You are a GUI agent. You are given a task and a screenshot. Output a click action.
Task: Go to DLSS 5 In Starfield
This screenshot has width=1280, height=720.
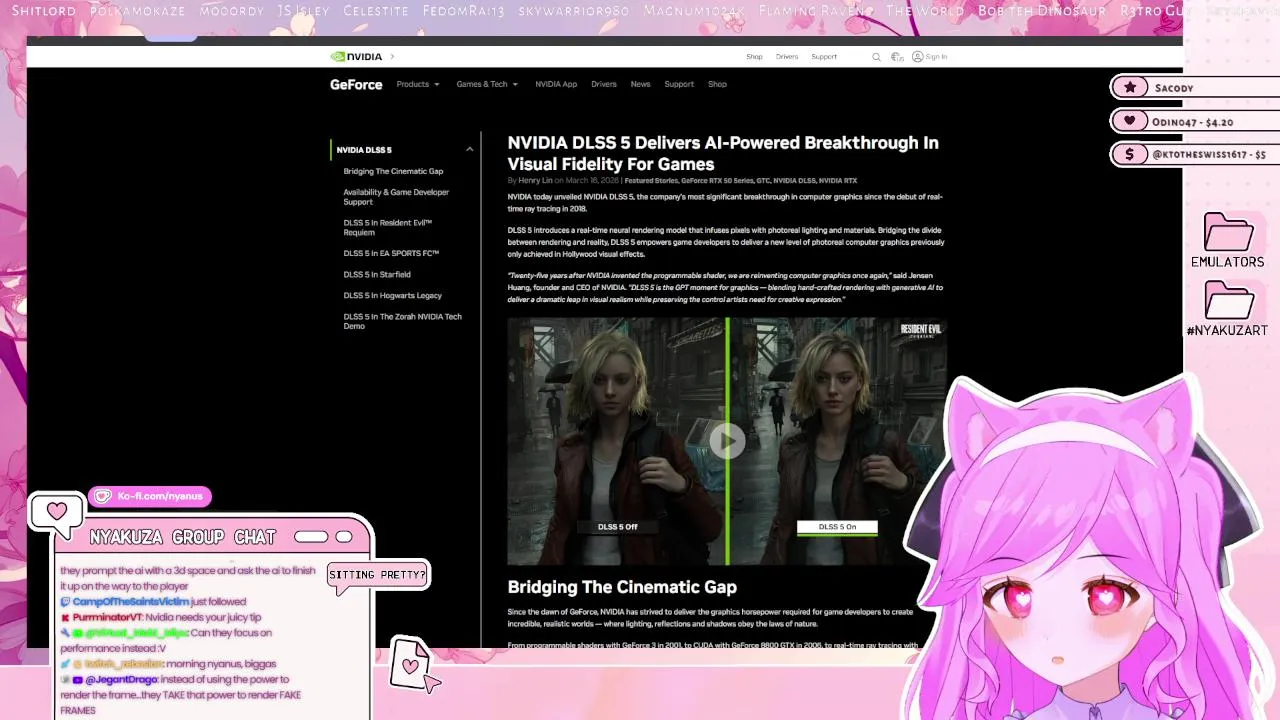[x=377, y=275]
